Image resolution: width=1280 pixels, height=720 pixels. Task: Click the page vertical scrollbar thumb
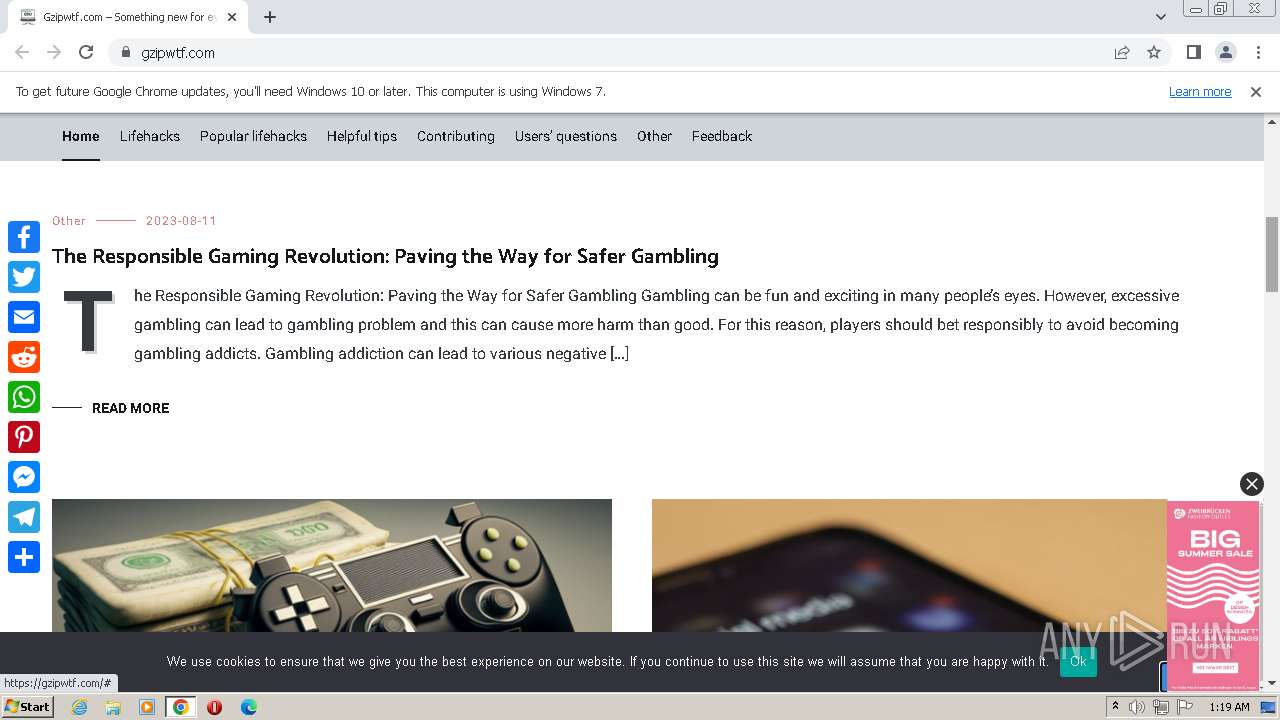tap(1272, 253)
